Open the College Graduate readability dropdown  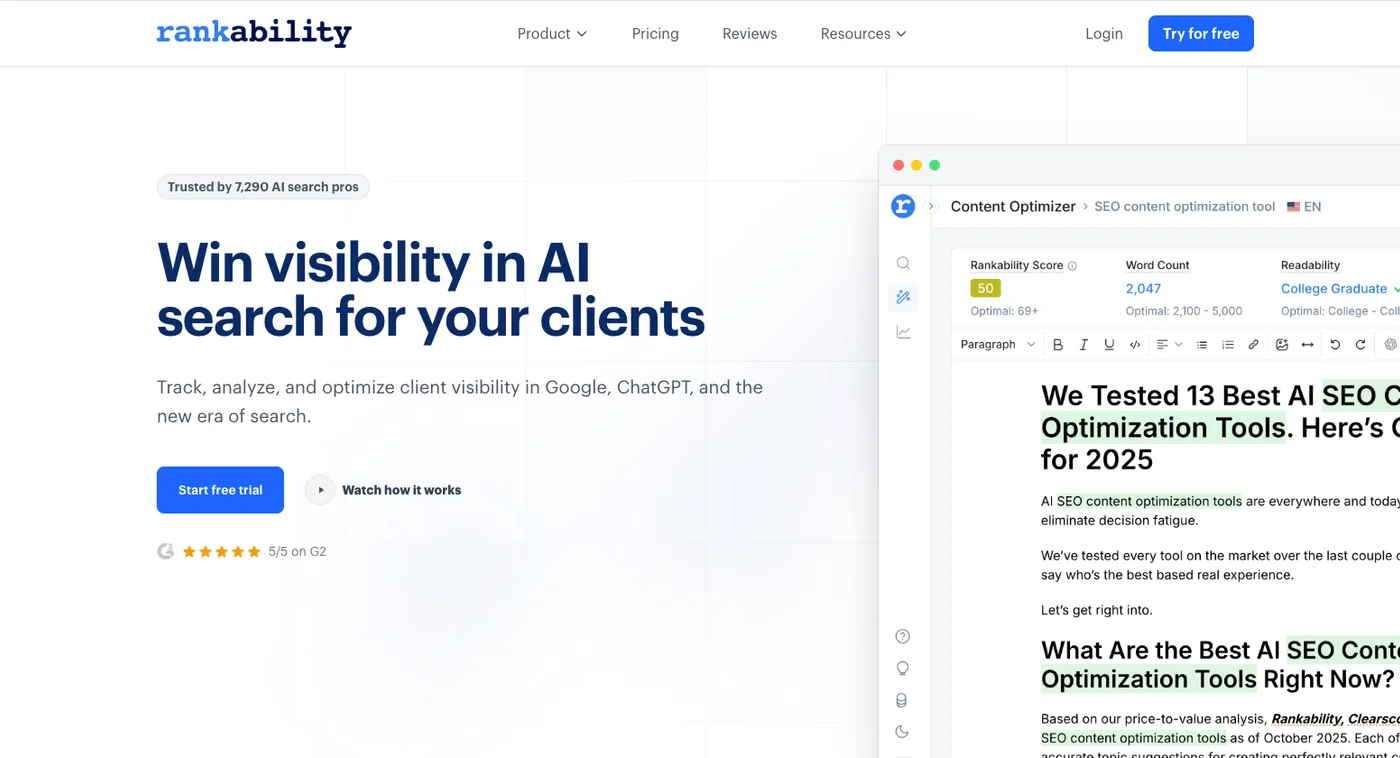(x=1340, y=288)
